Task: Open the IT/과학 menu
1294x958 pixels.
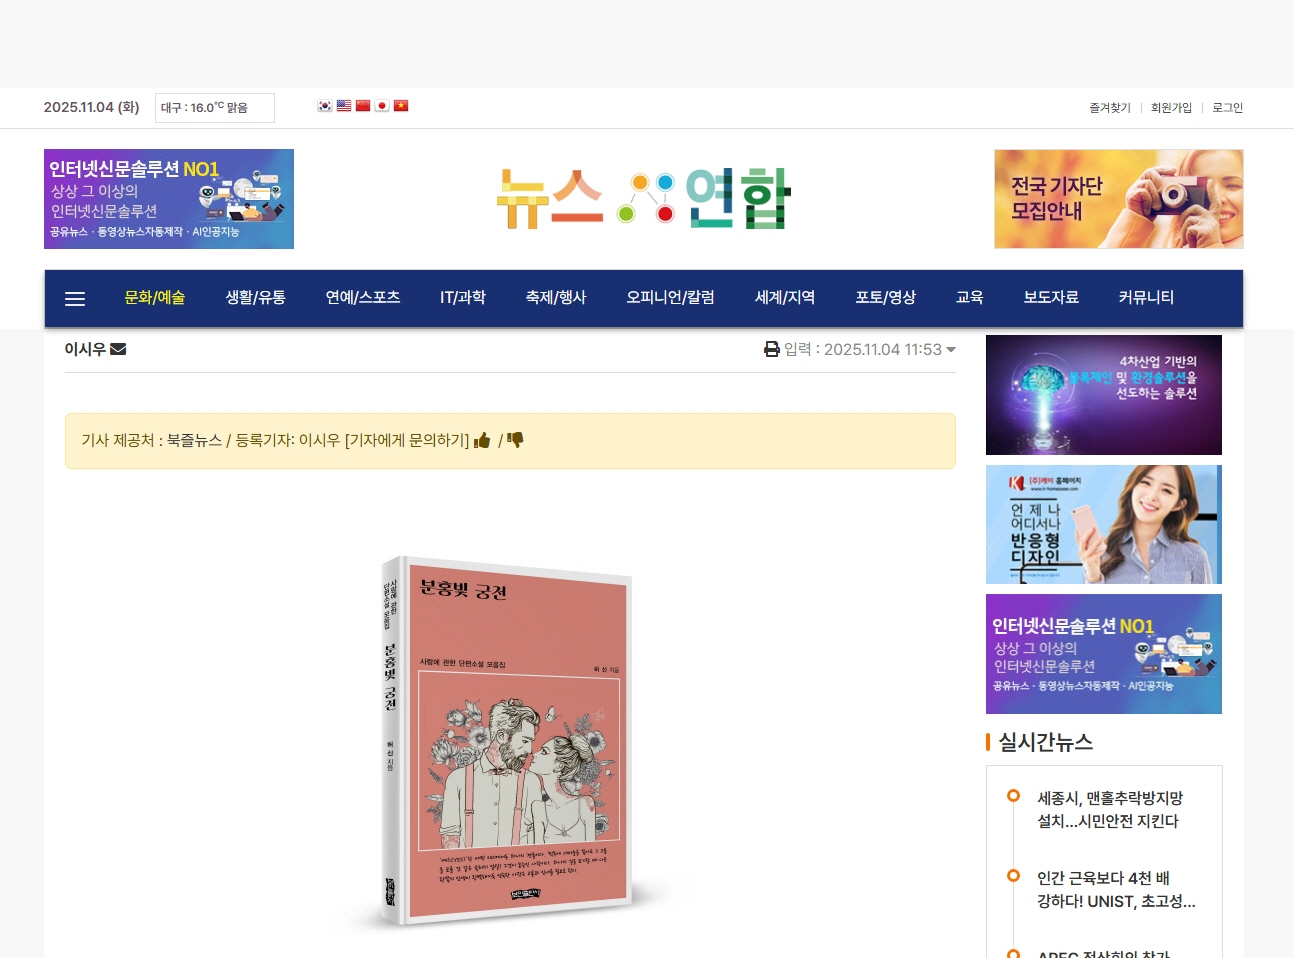Action: (463, 298)
